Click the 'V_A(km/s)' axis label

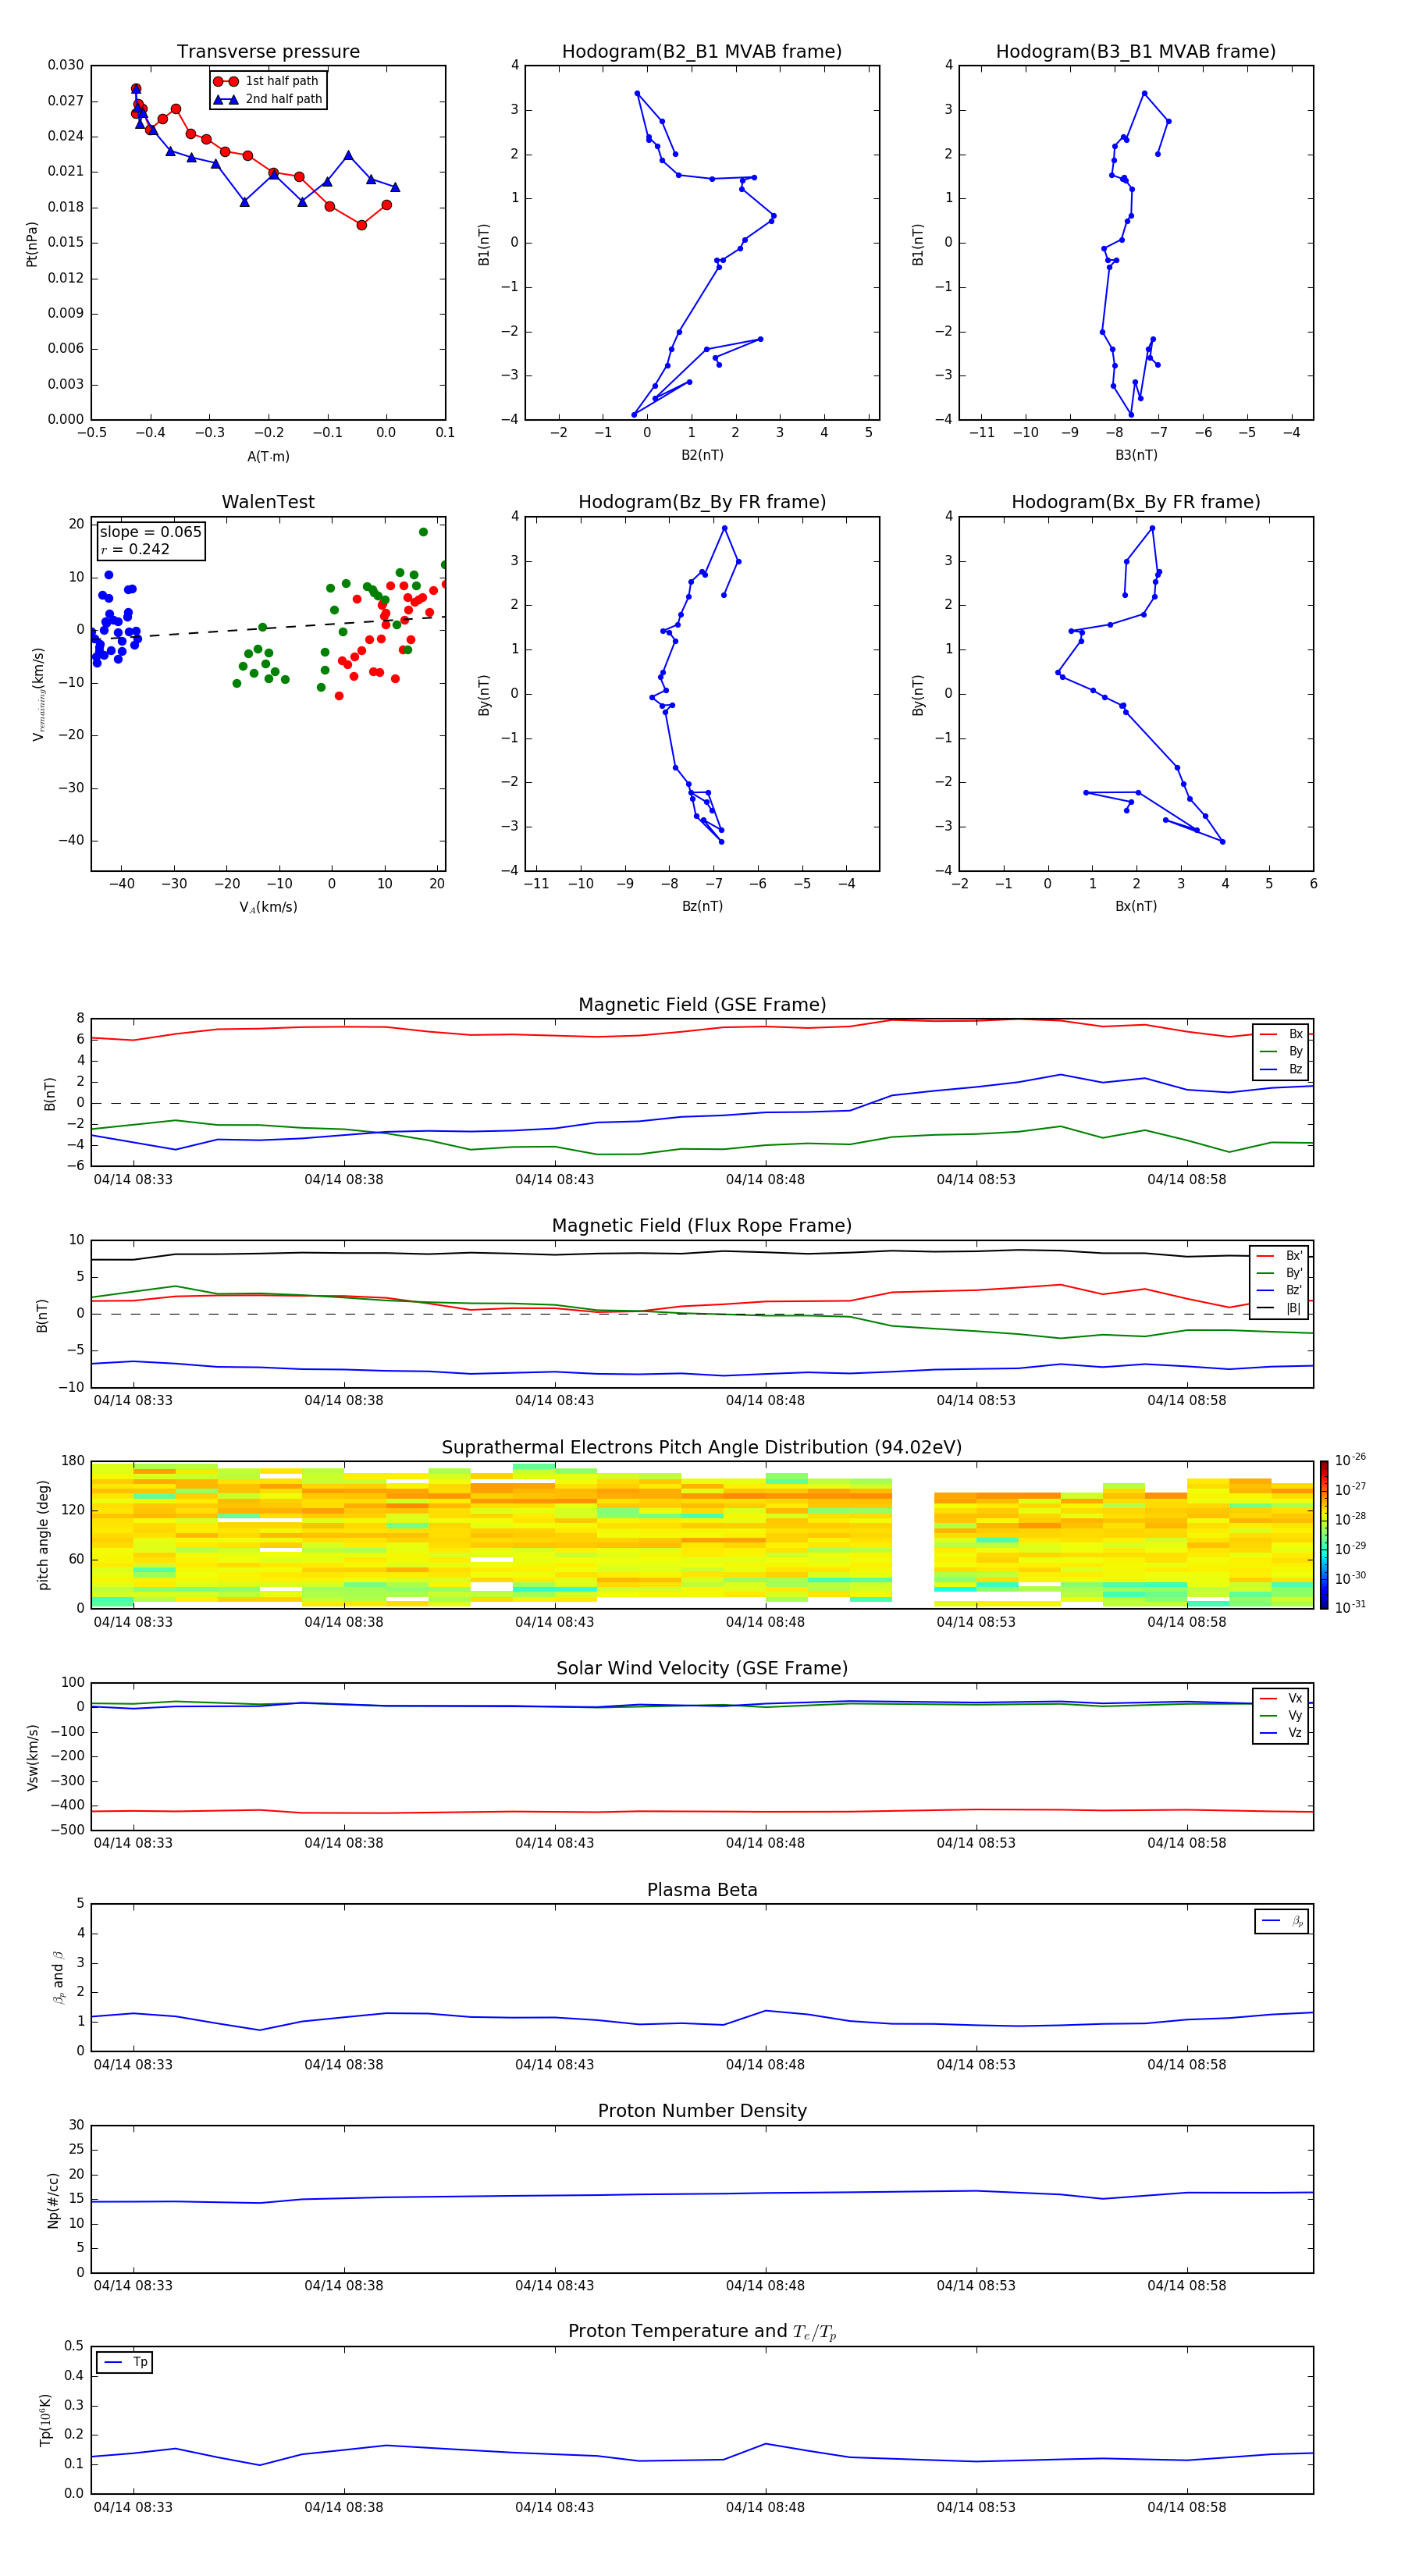click(x=268, y=907)
